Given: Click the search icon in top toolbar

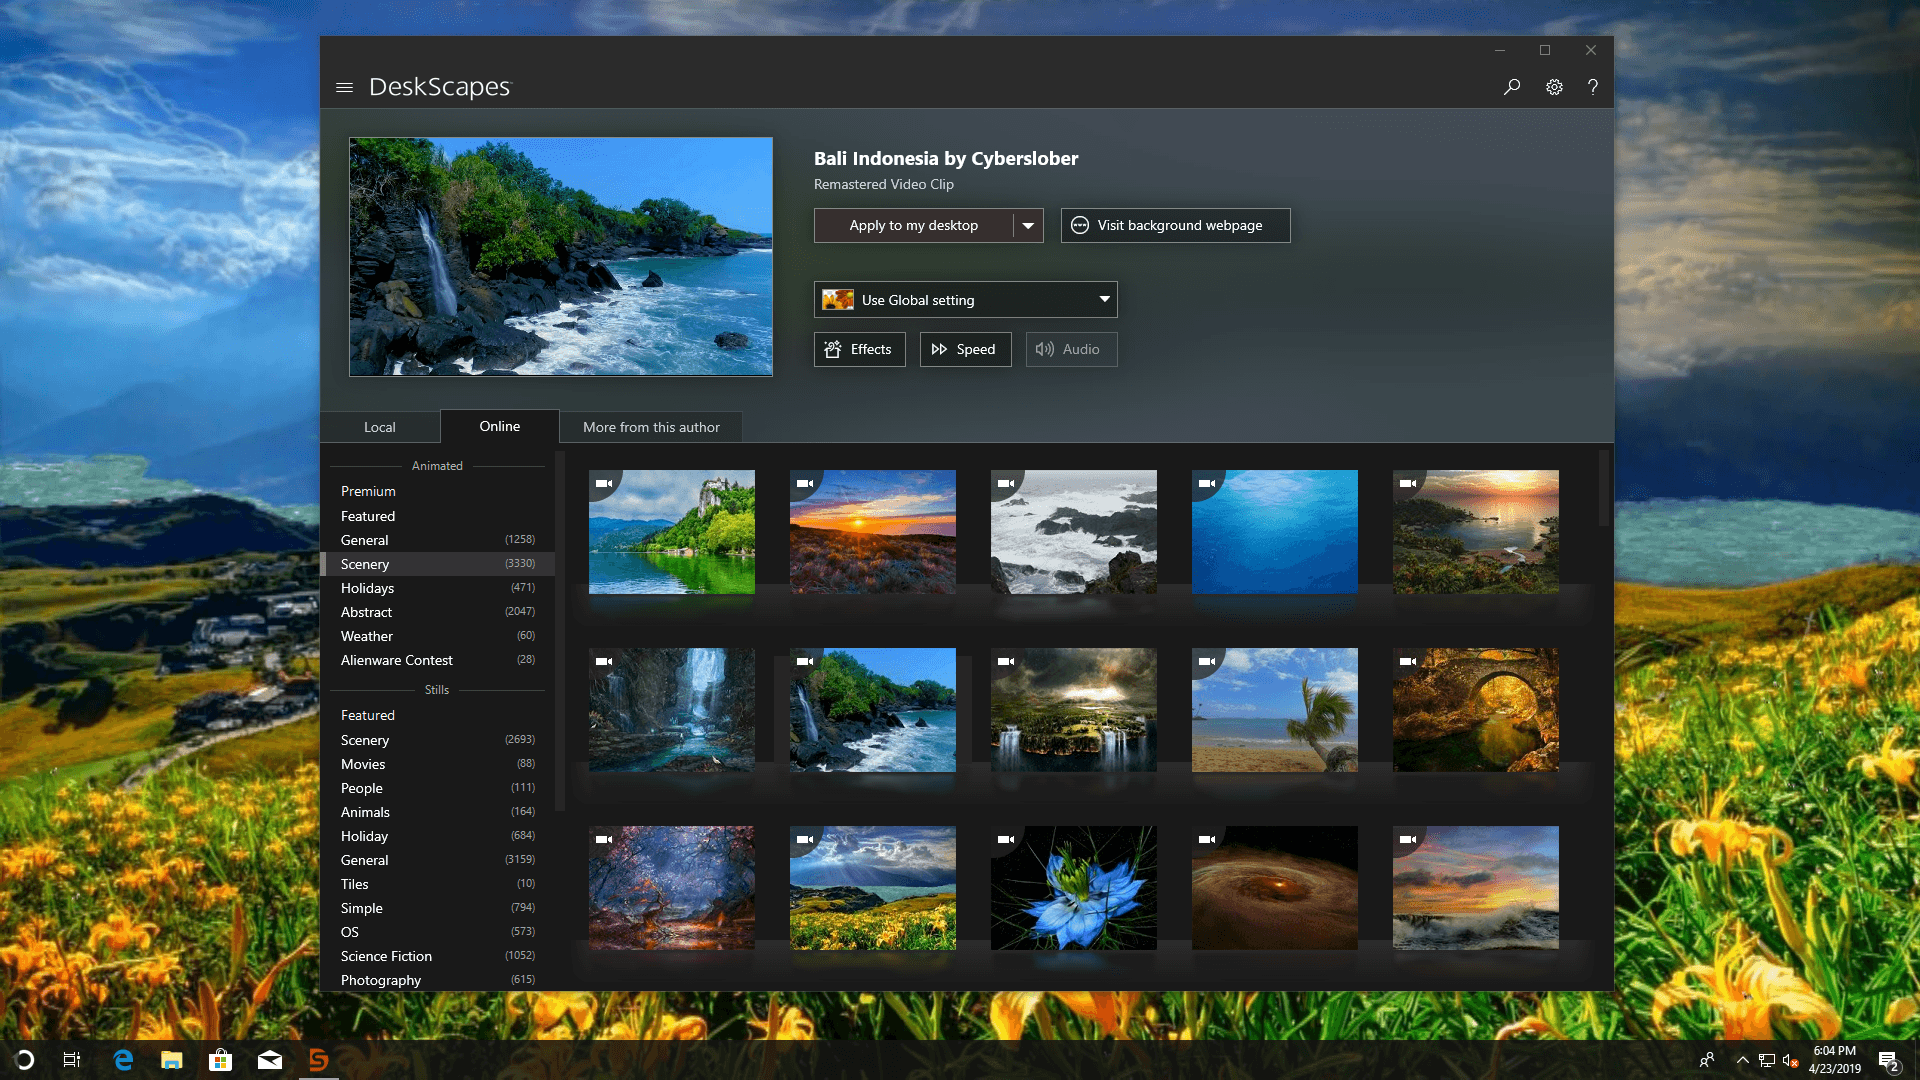Looking at the screenshot, I should tap(1513, 86).
